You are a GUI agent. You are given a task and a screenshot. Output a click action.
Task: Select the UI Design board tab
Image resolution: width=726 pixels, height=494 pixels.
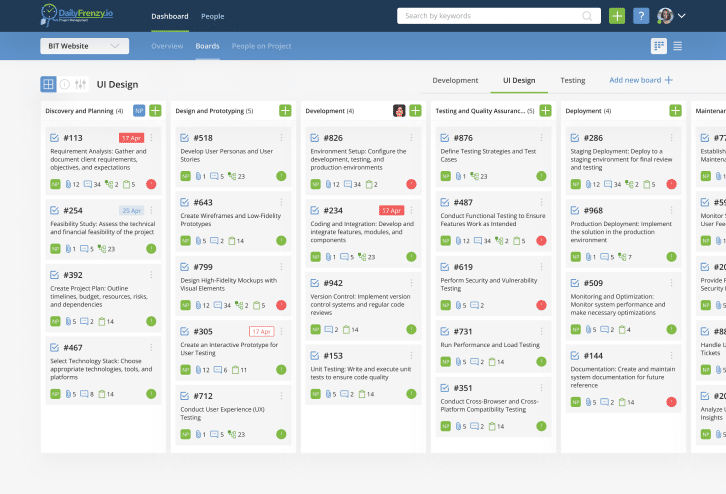(x=519, y=80)
